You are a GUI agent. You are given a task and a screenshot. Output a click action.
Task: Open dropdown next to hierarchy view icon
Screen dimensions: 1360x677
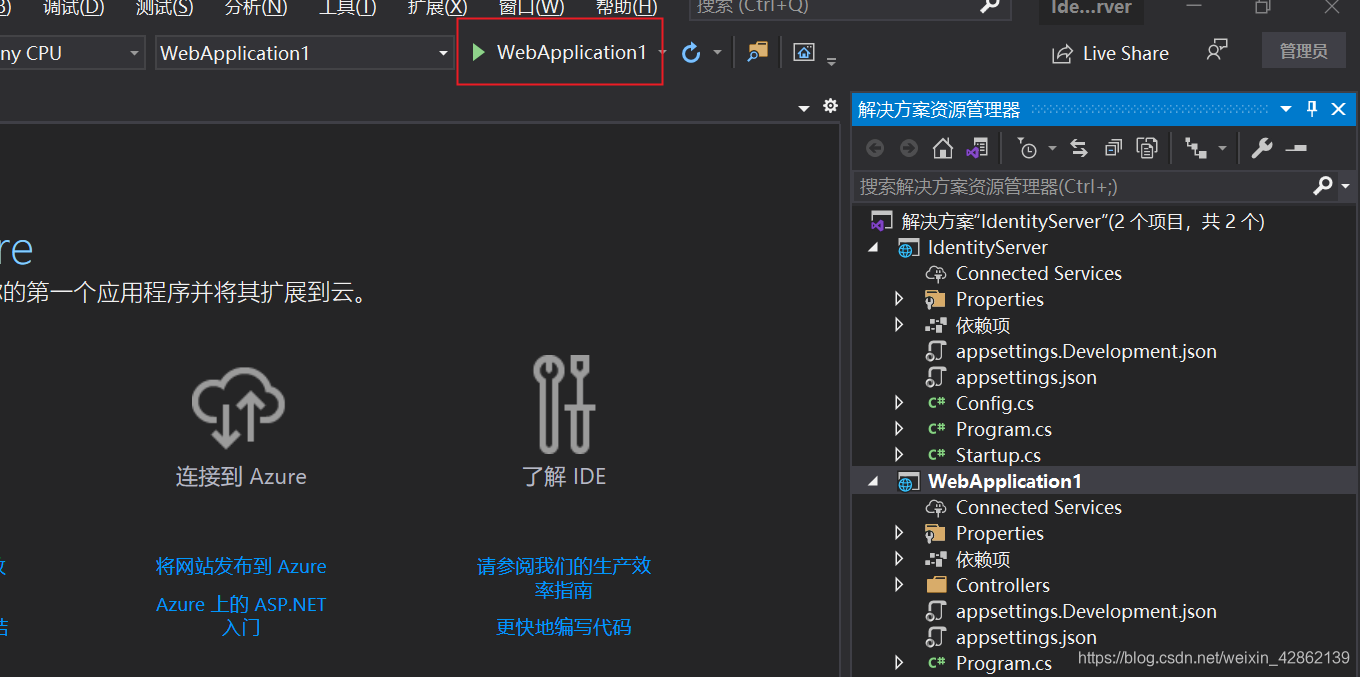[x=1222, y=149]
